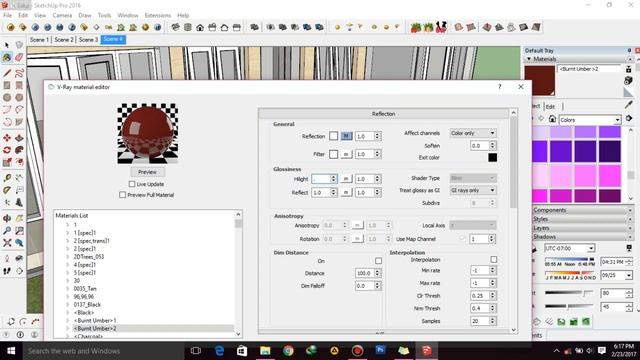The width and height of the screenshot is (640, 360).
Task: Open Chrome from the taskbar
Action: click(288, 351)
